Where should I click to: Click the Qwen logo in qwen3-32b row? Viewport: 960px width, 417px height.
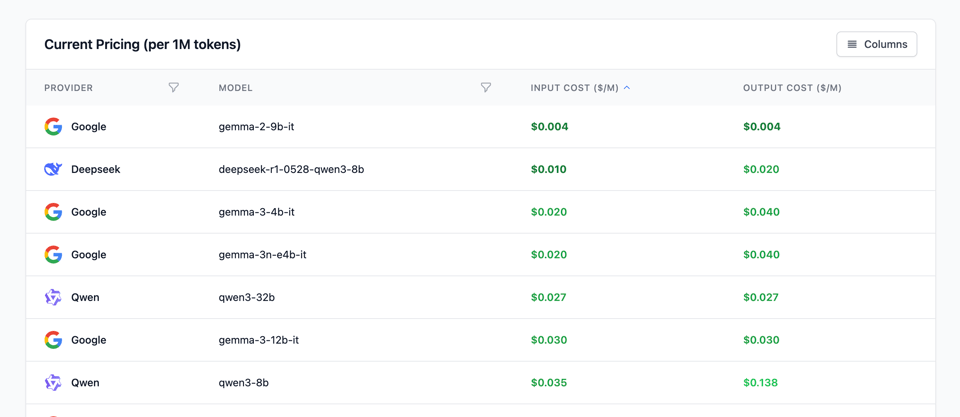pos(53,298)
